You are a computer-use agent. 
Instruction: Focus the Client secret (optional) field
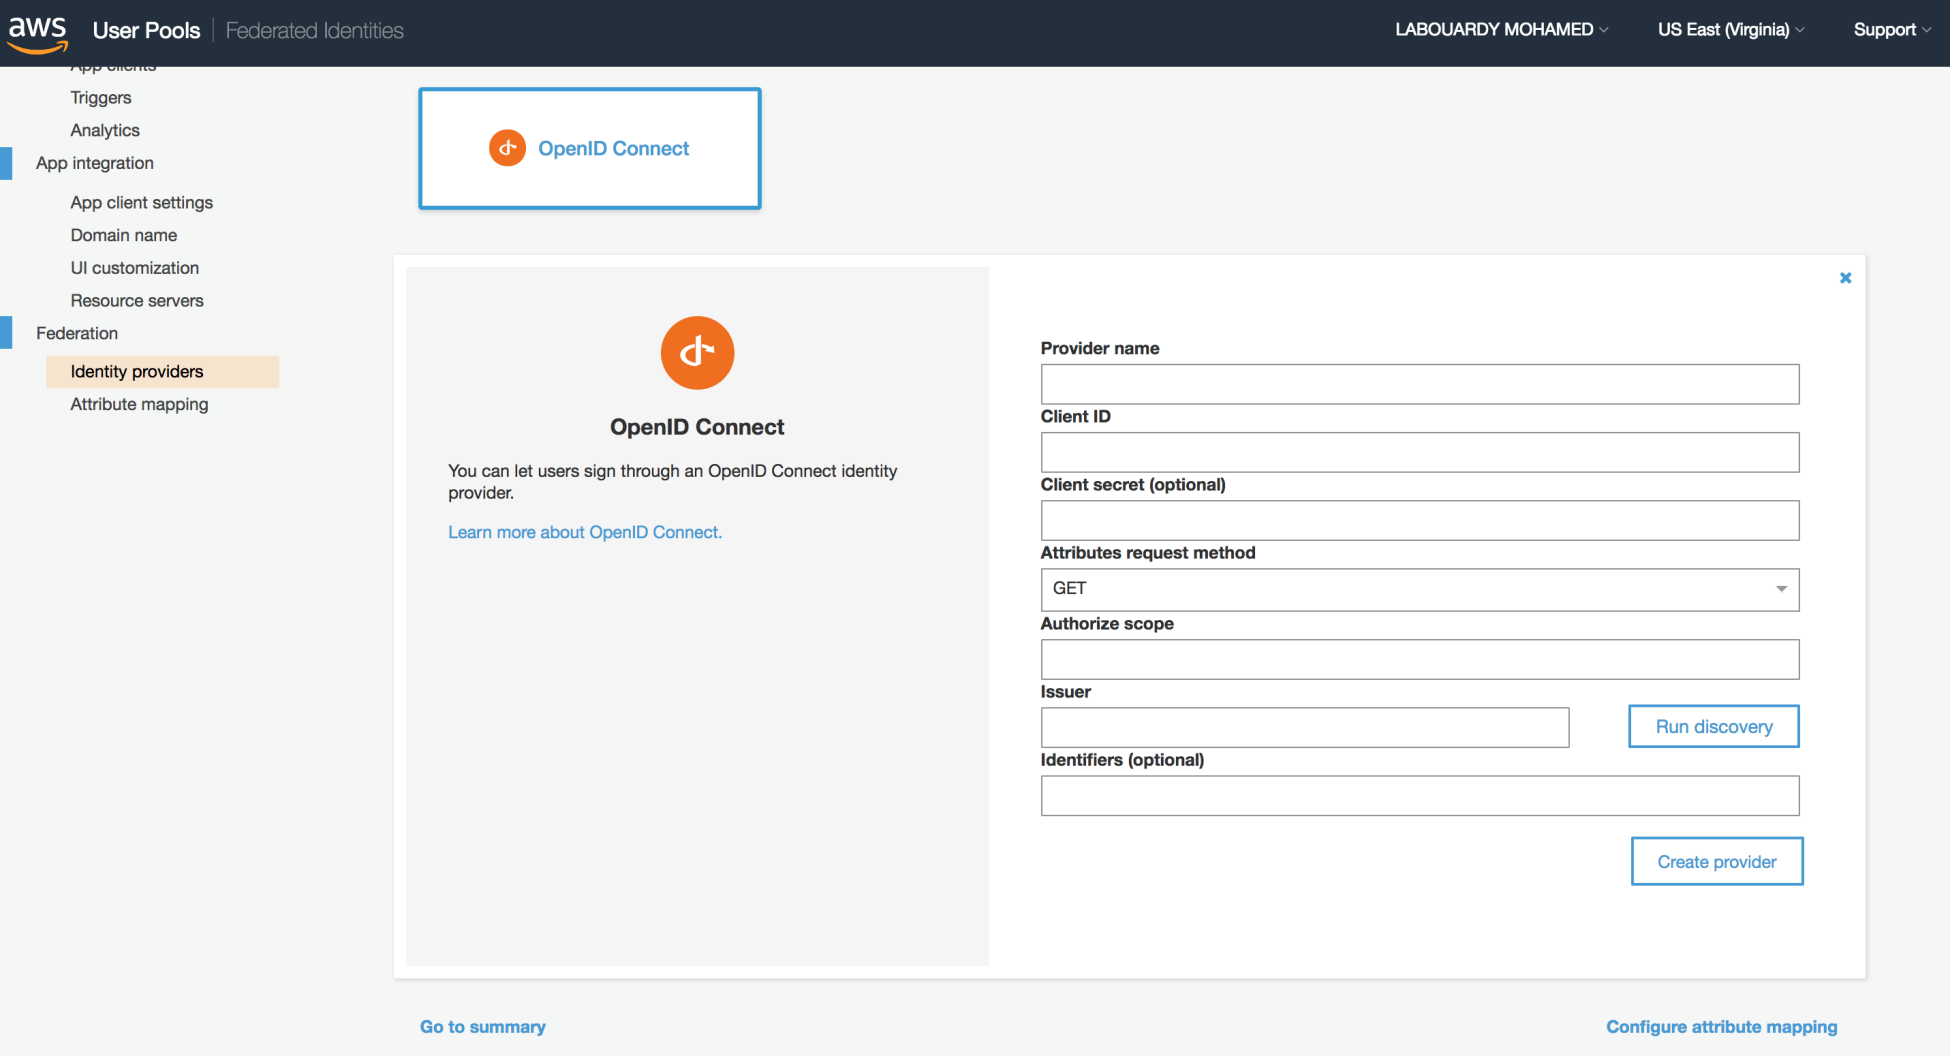click(x=1420, y=520)
